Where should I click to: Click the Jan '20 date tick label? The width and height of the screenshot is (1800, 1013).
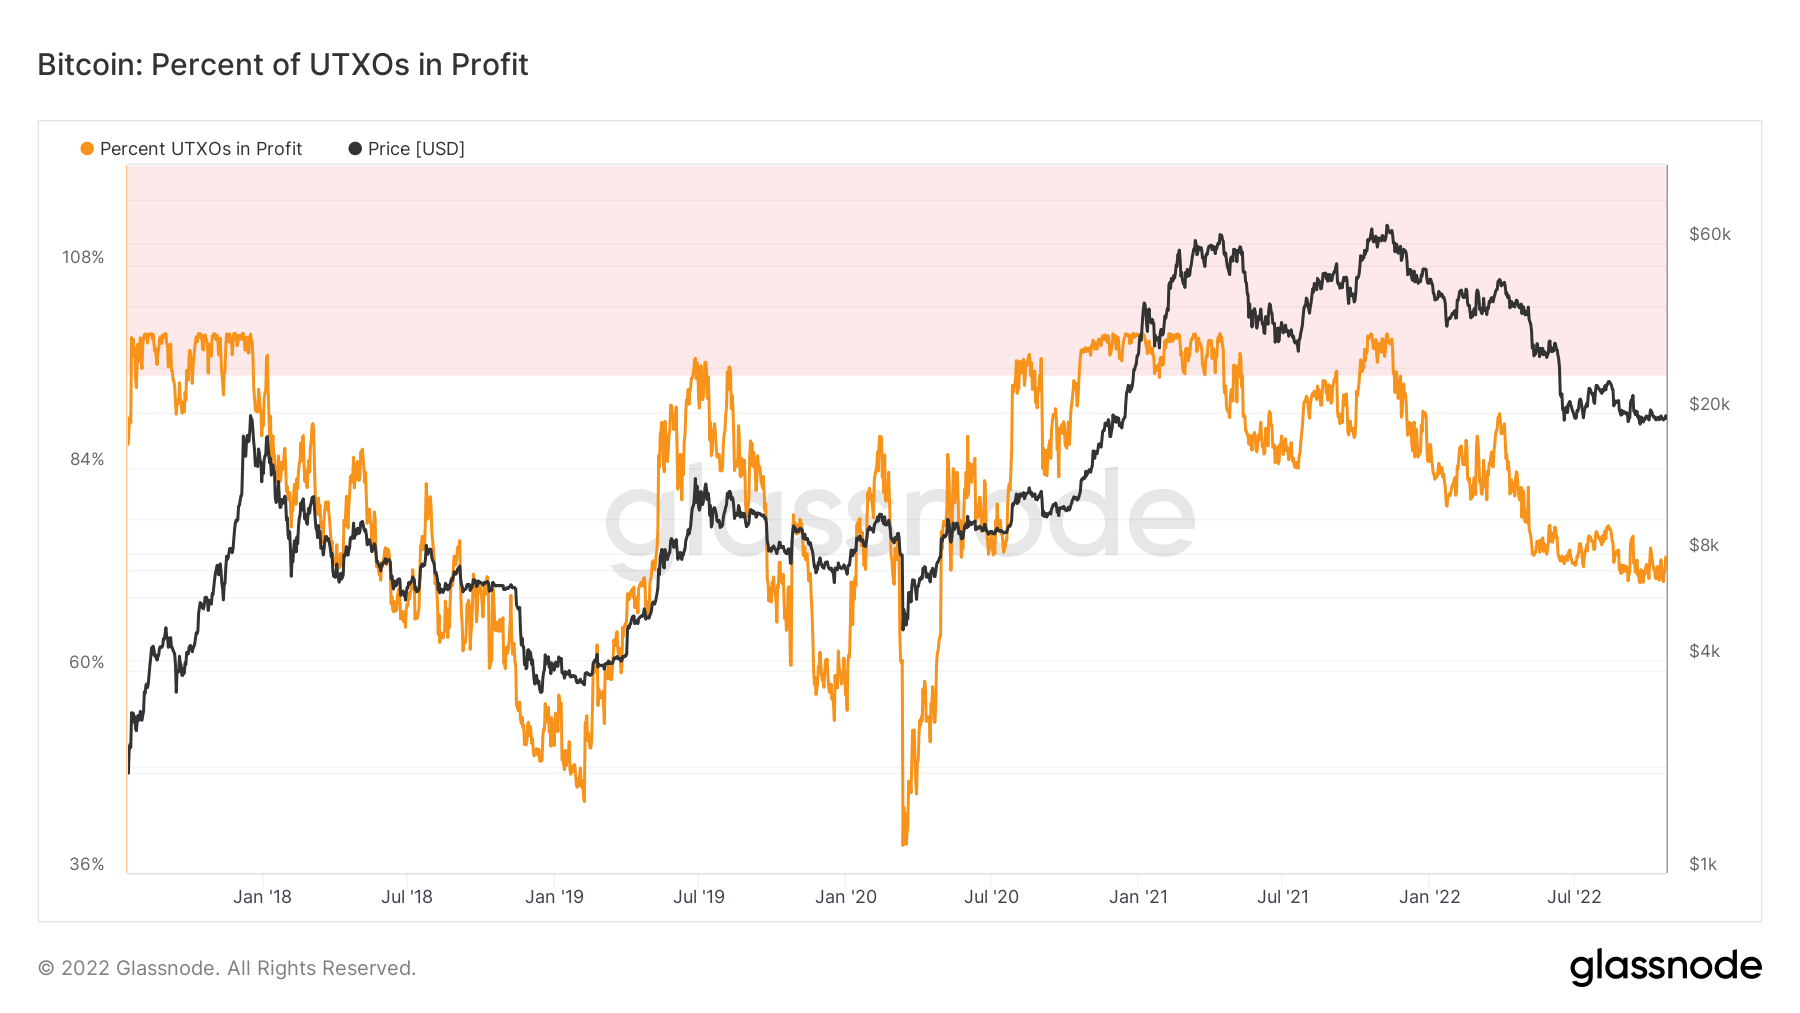pyautogui.click(x=846, y=897)
